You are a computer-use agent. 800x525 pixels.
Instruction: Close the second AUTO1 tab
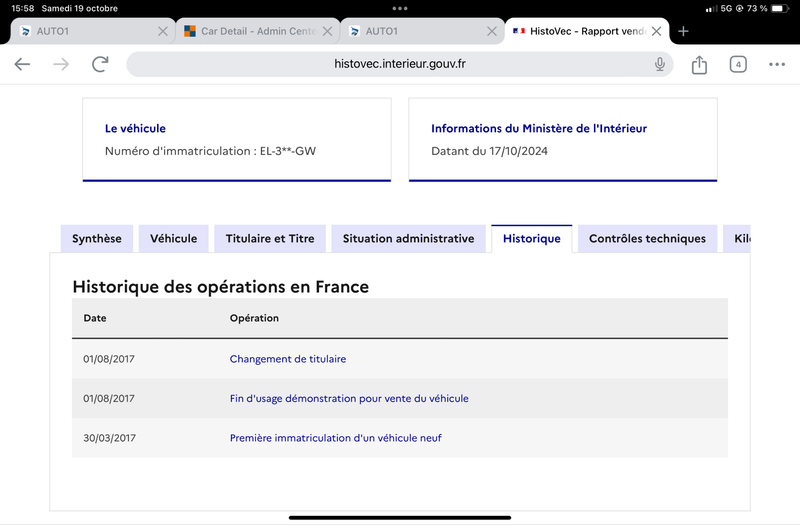tap(492, 31)
